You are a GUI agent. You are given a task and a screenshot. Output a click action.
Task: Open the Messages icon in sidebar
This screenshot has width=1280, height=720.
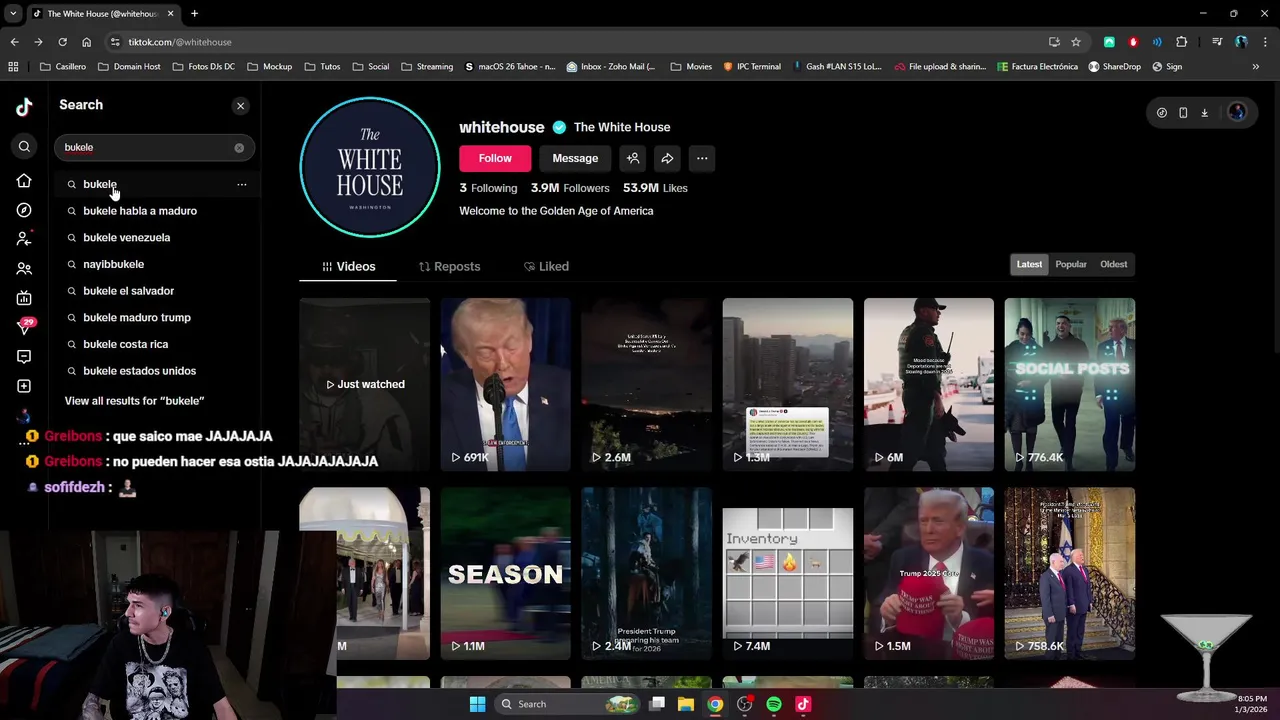pyautogui.click(x=24, y=356)
